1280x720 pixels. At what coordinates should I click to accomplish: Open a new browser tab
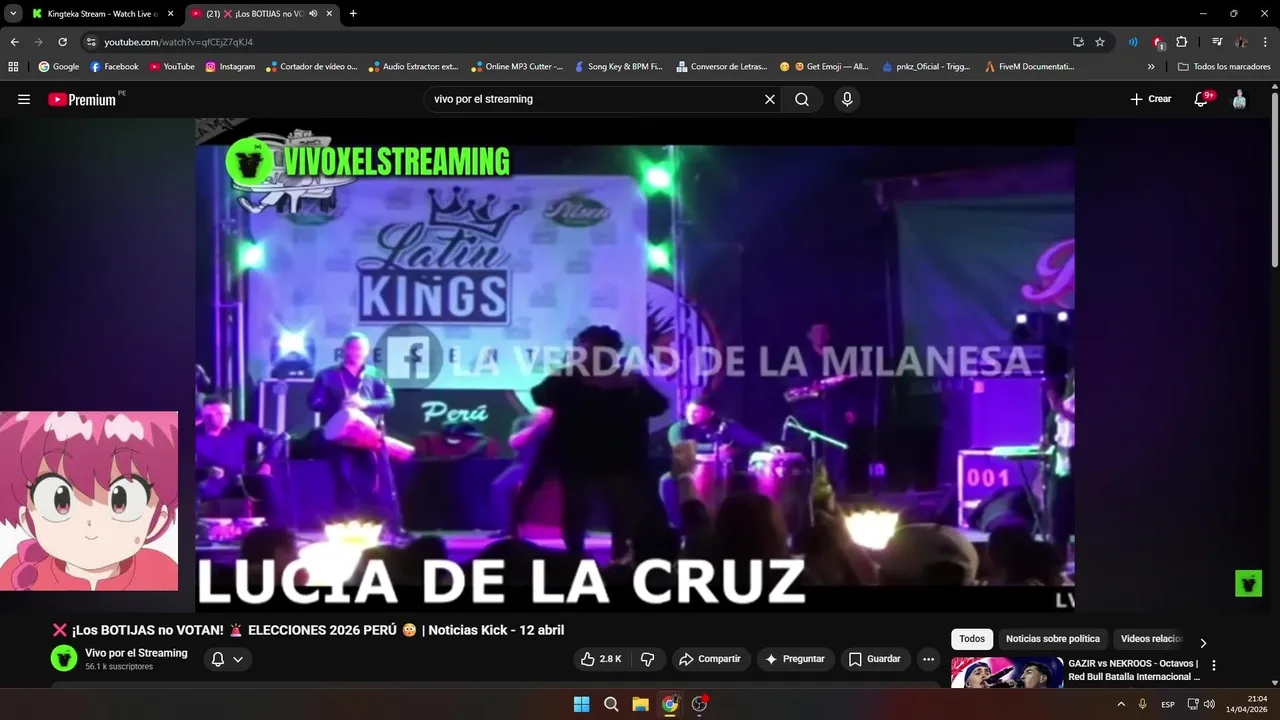[x=353, y=14]
